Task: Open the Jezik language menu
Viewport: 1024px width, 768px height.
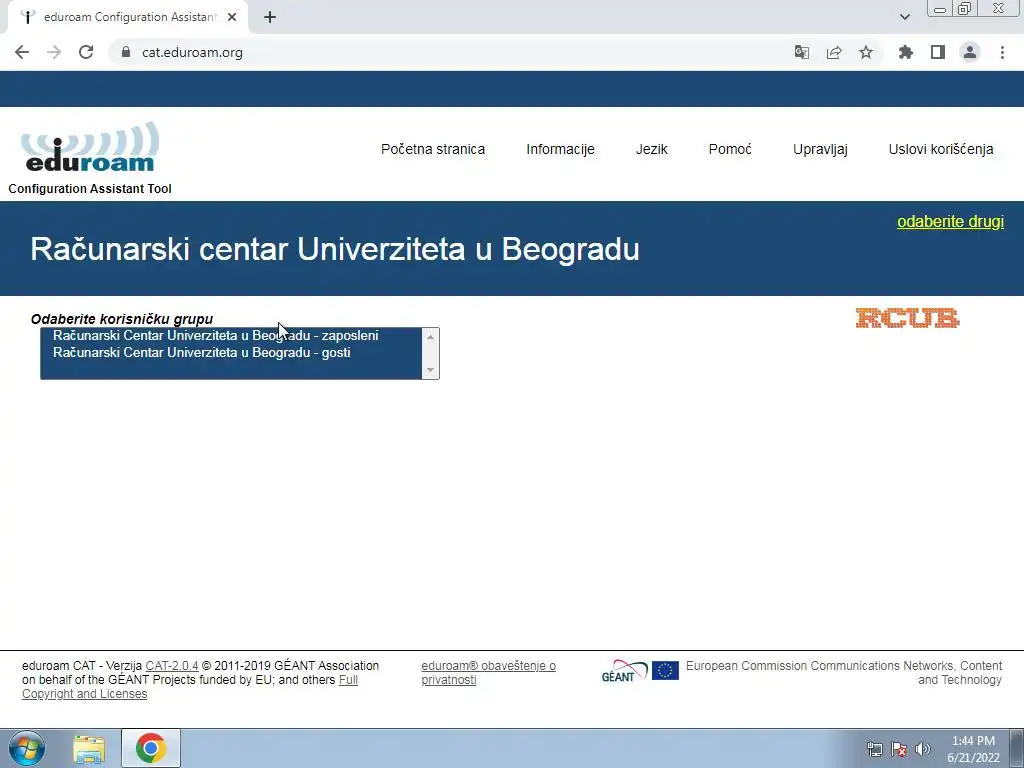Action: pyautogui.click(x=652, y=149)
